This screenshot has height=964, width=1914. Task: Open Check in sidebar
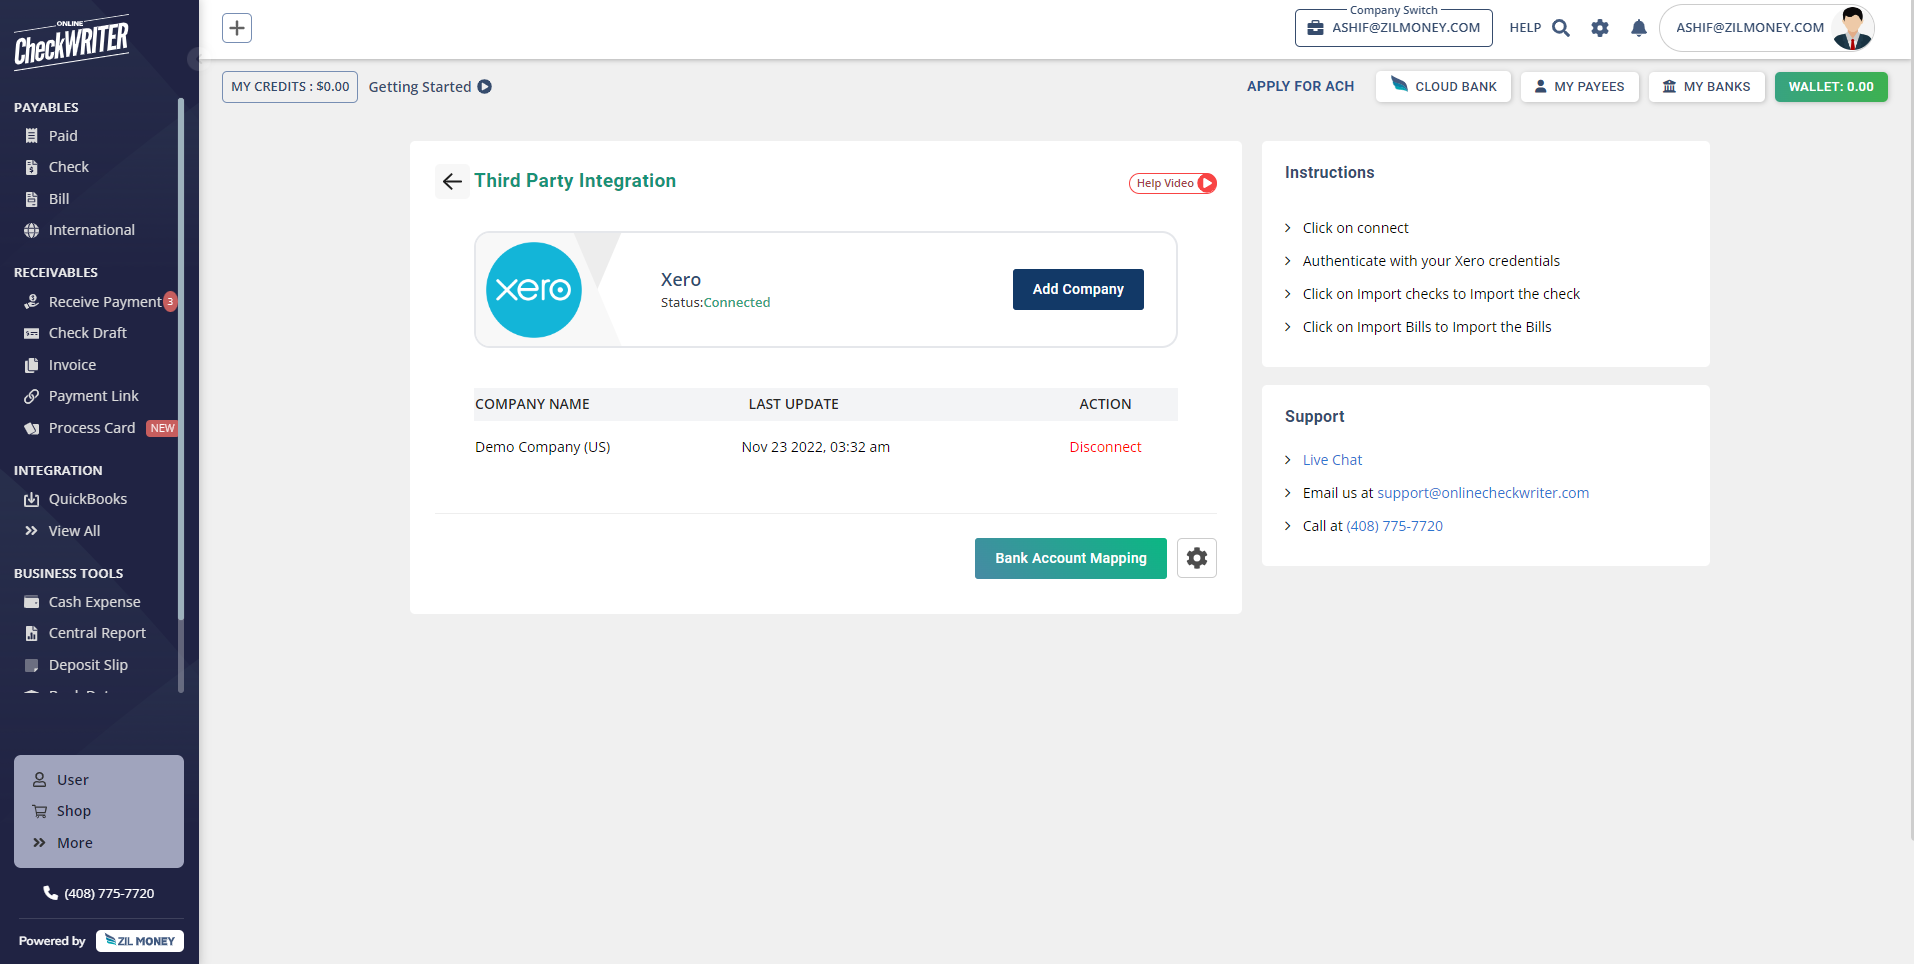68,167
